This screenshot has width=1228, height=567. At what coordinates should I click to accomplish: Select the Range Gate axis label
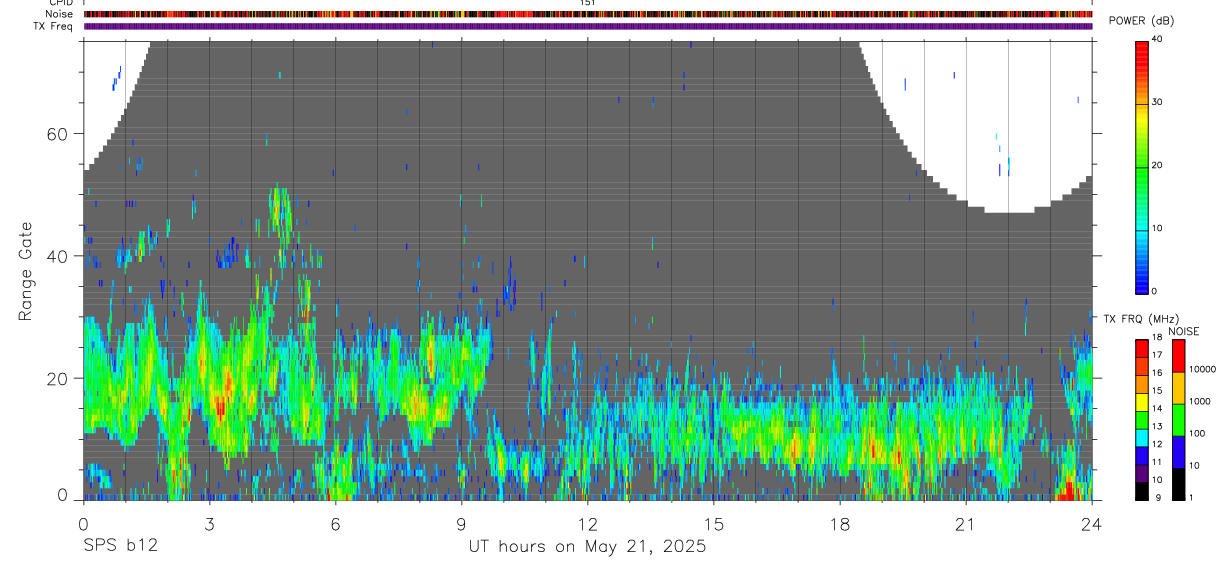(26, 272)
